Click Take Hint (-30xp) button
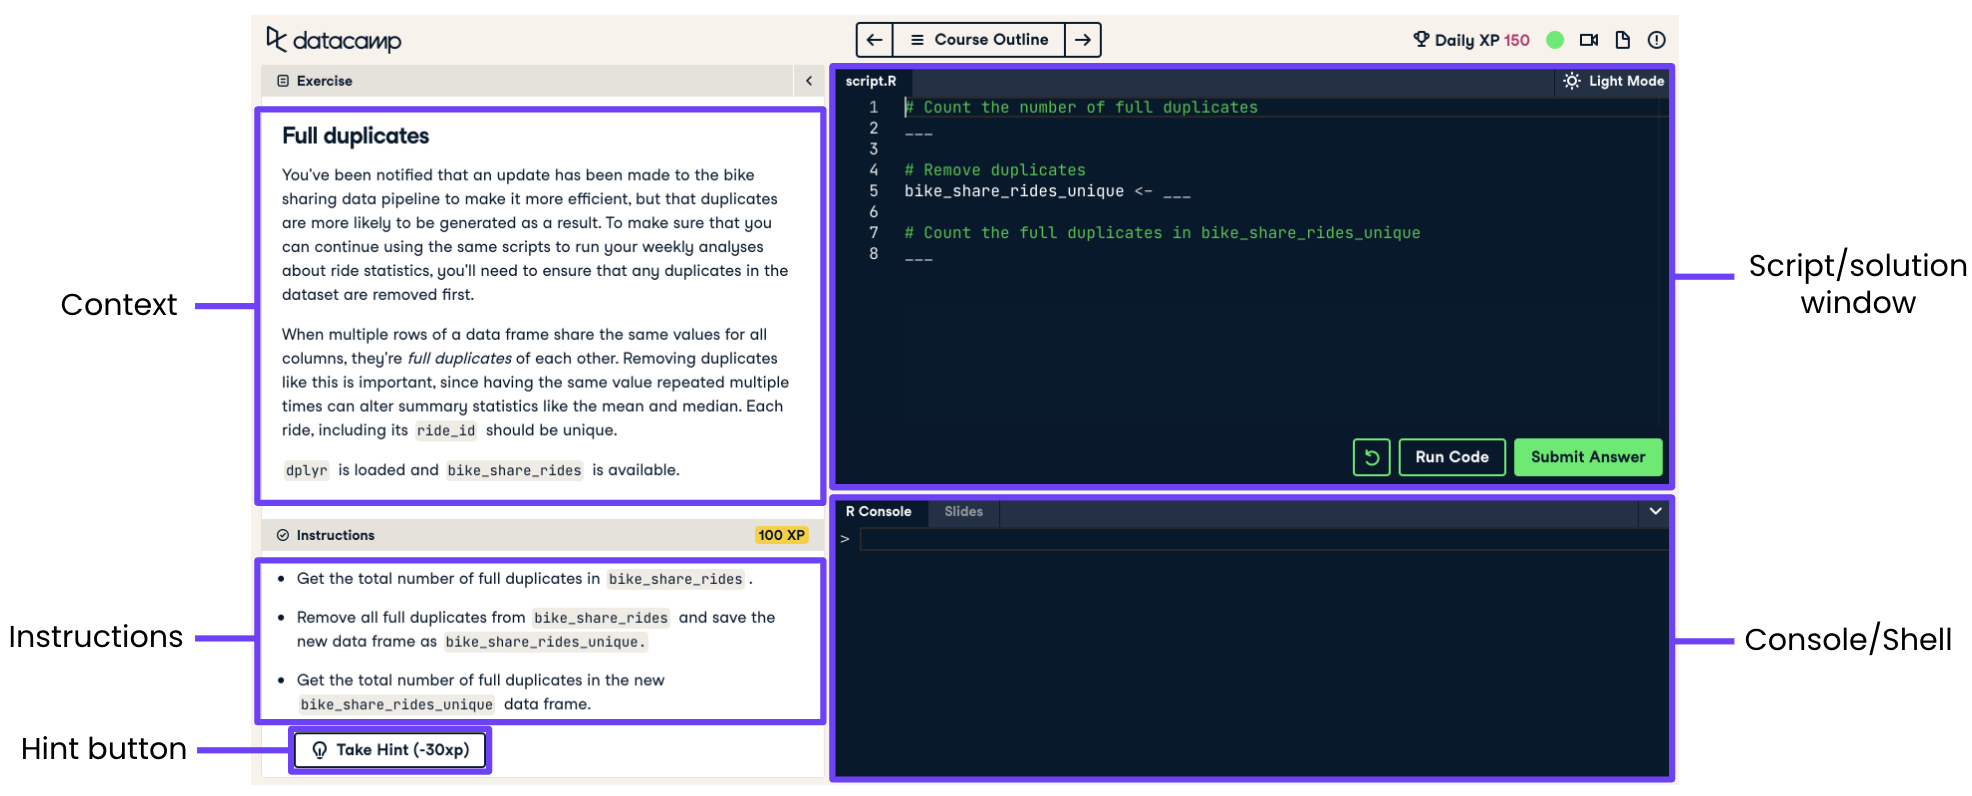The height and width of the screenshot is (796, 1972). [x=390, y=750]
